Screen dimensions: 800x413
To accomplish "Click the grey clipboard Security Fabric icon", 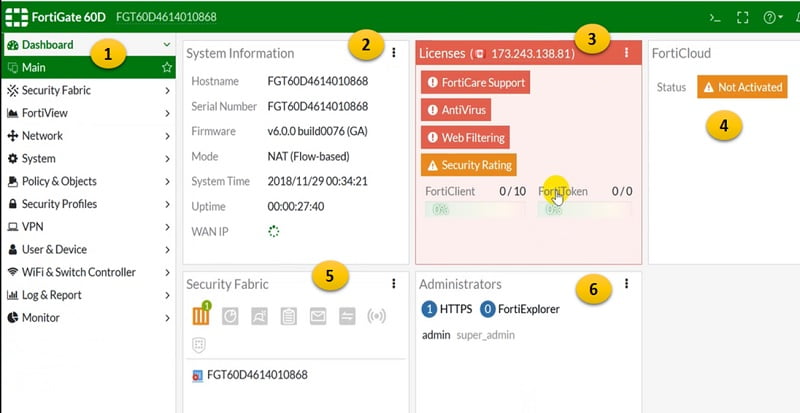I will [288, 317].
